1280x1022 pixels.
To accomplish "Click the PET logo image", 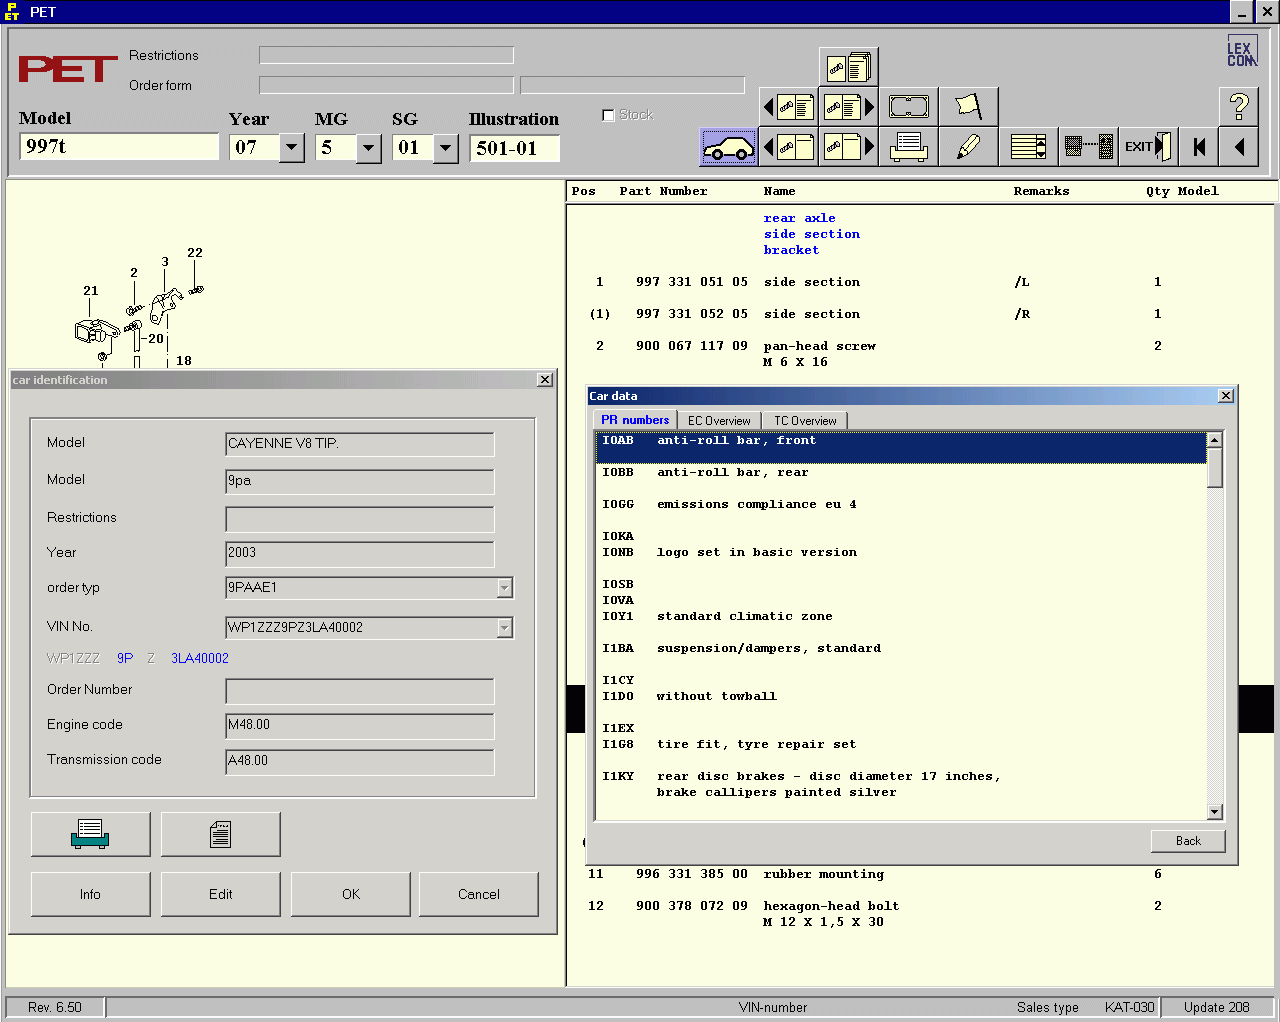I will pos(68,69).
